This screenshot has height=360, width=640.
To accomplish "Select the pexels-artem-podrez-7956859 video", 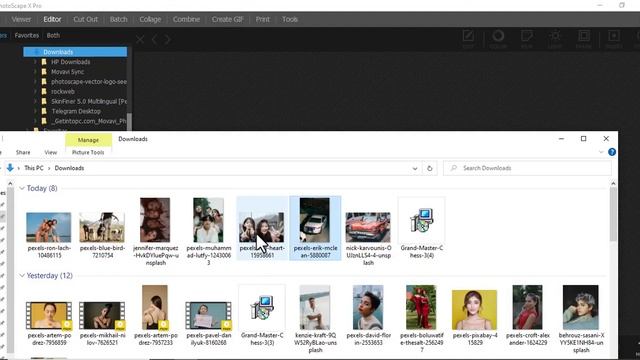I will pyautogui.click(x=49, y=316).
